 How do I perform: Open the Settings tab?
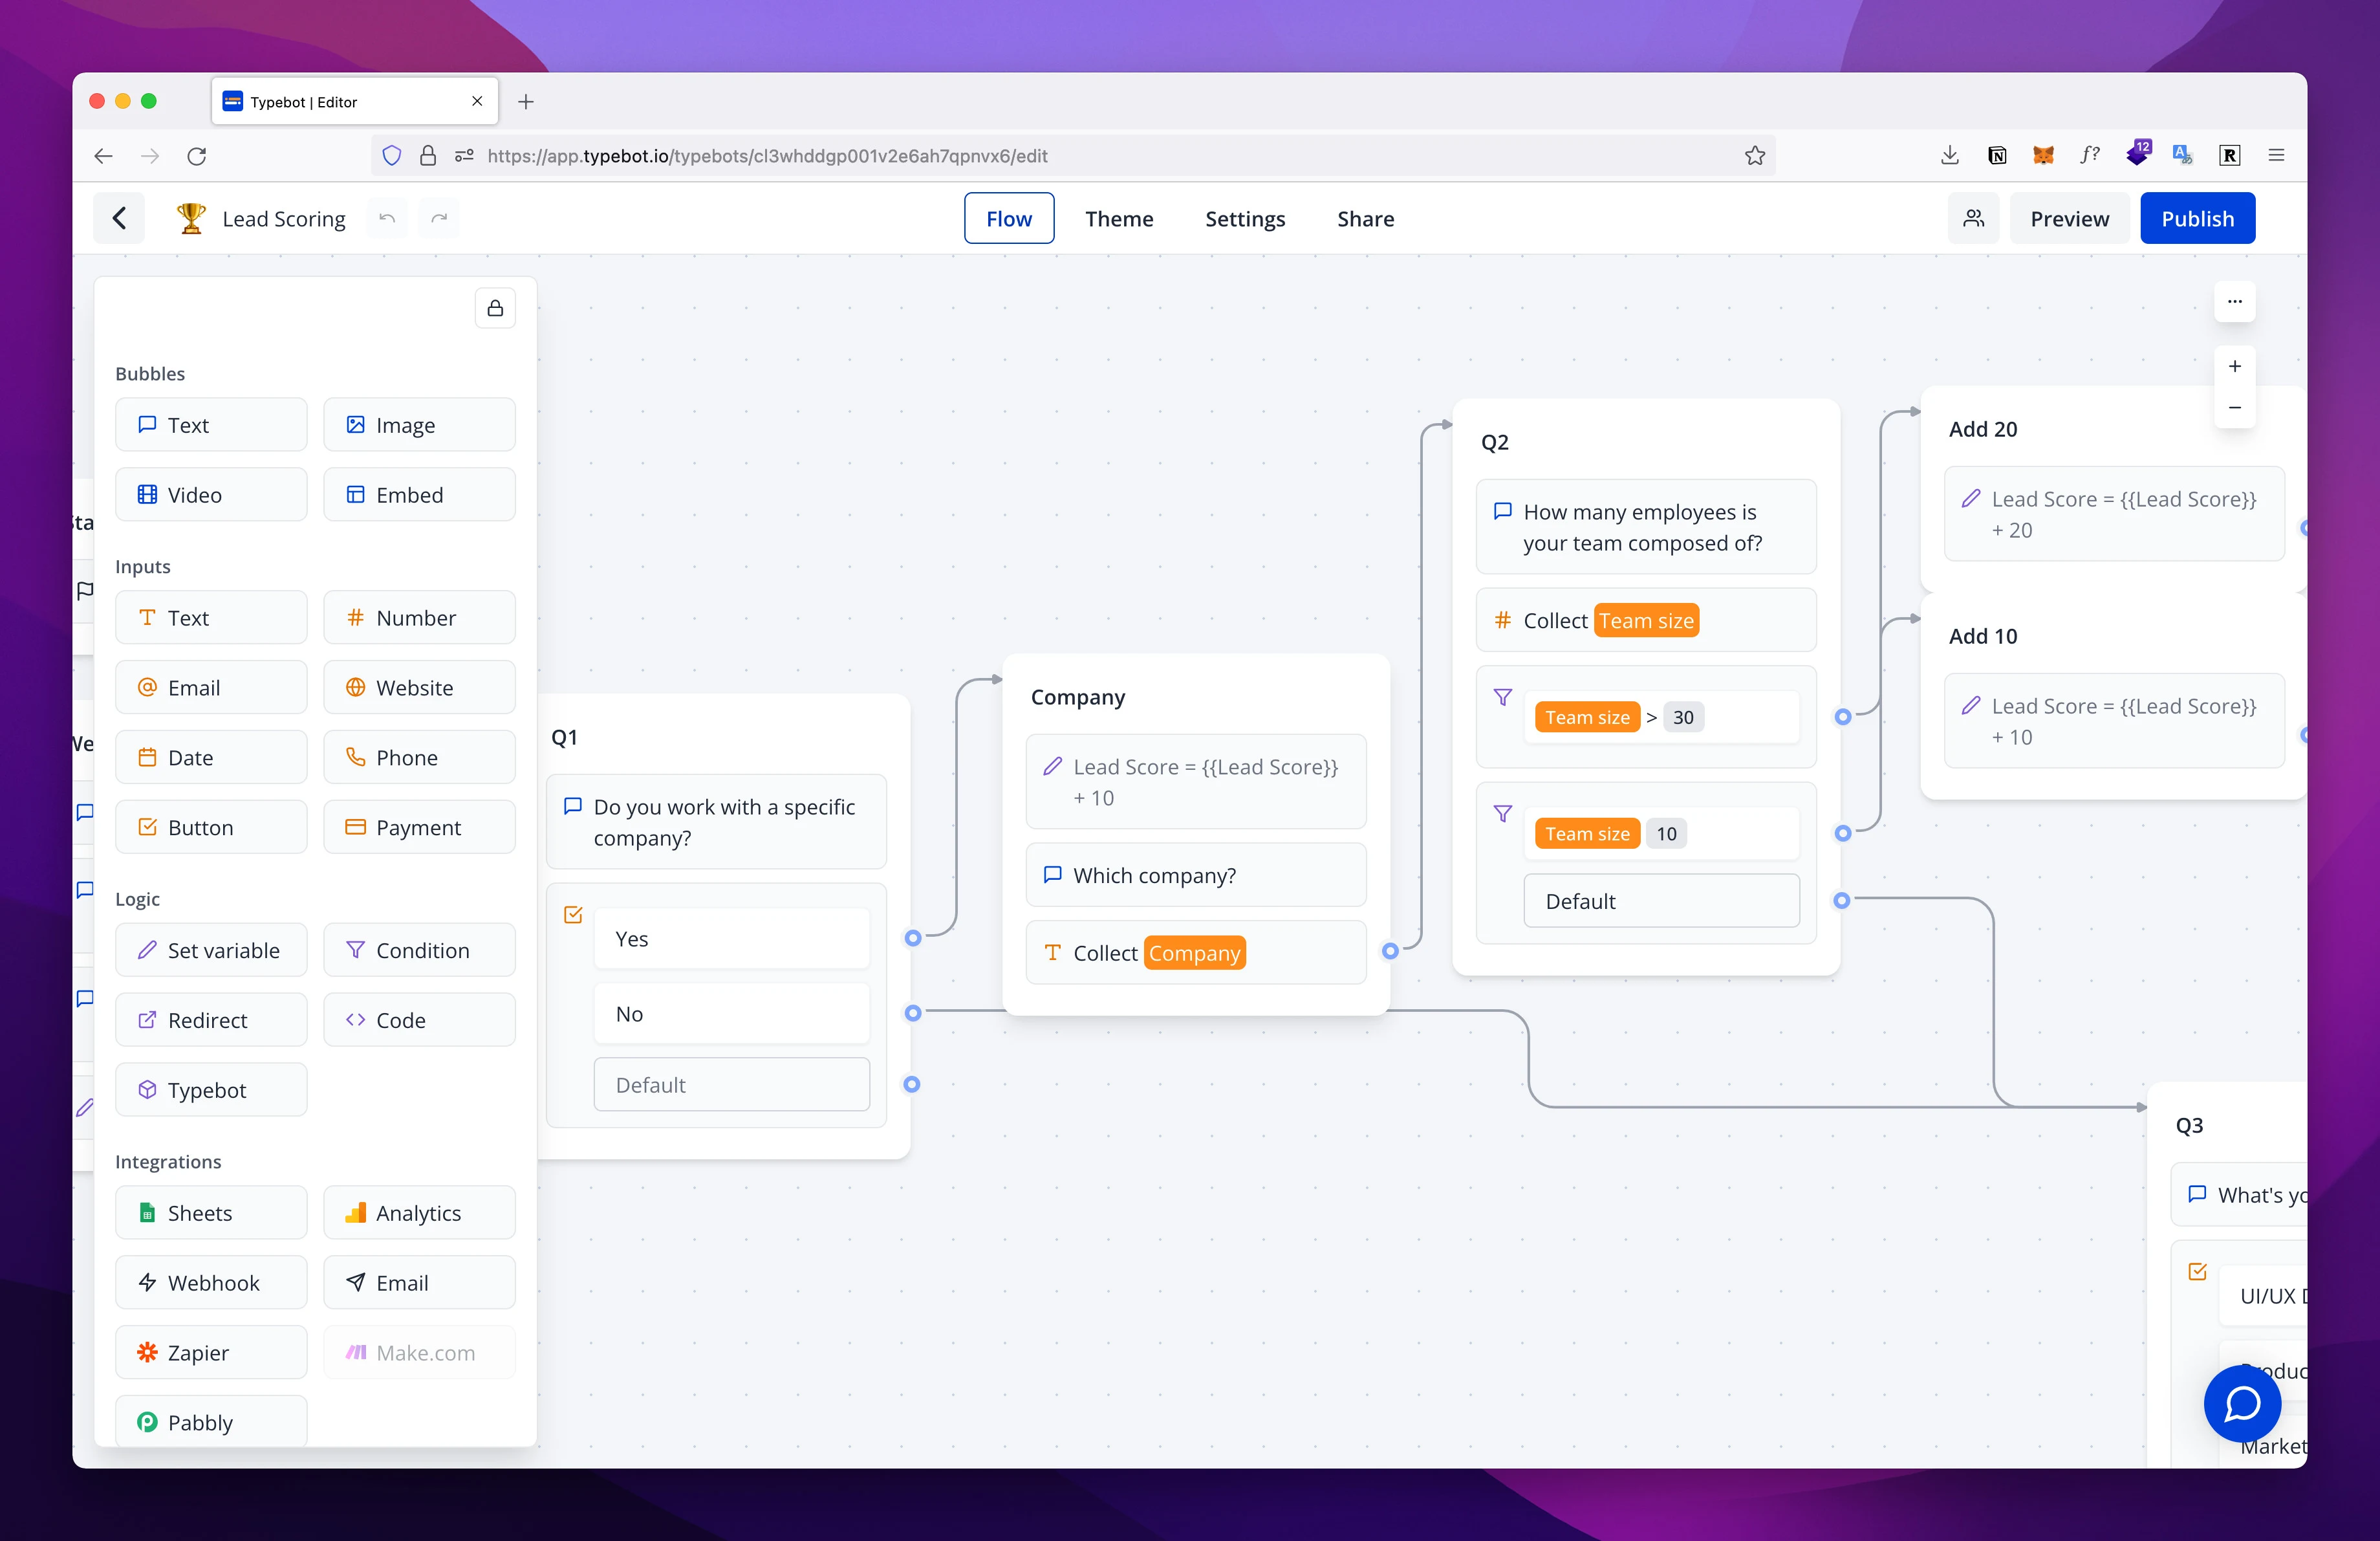tap(1246, 219)
